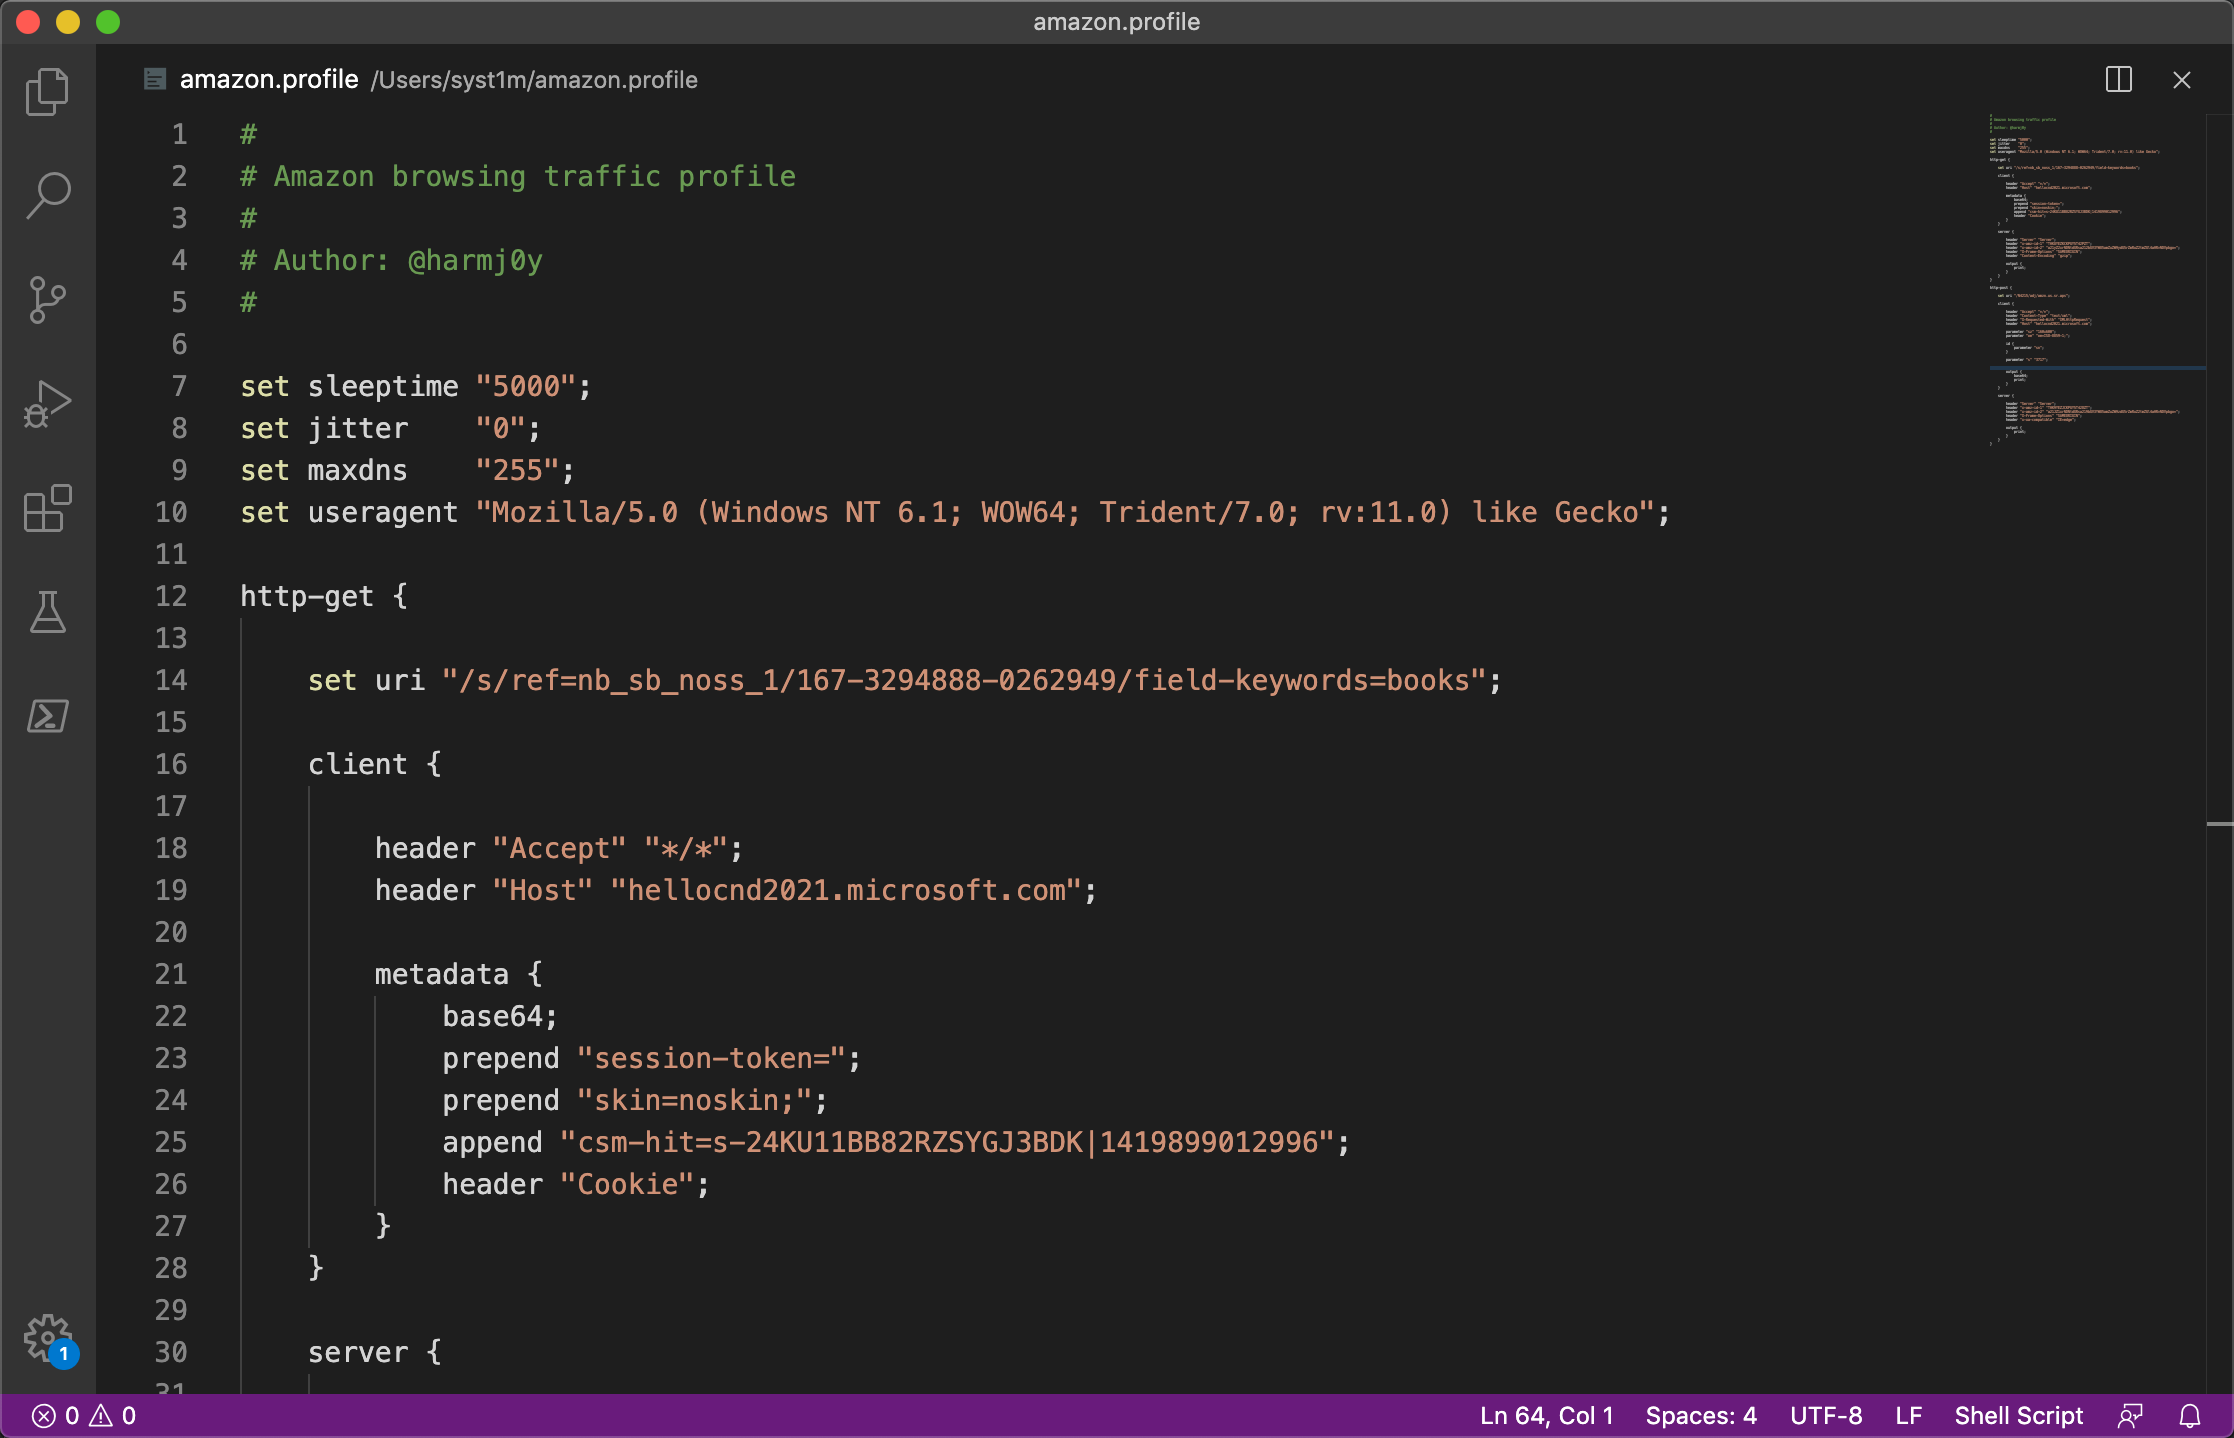Open the Manage gear menu
The image size is (2234, 1438).
47,1337
